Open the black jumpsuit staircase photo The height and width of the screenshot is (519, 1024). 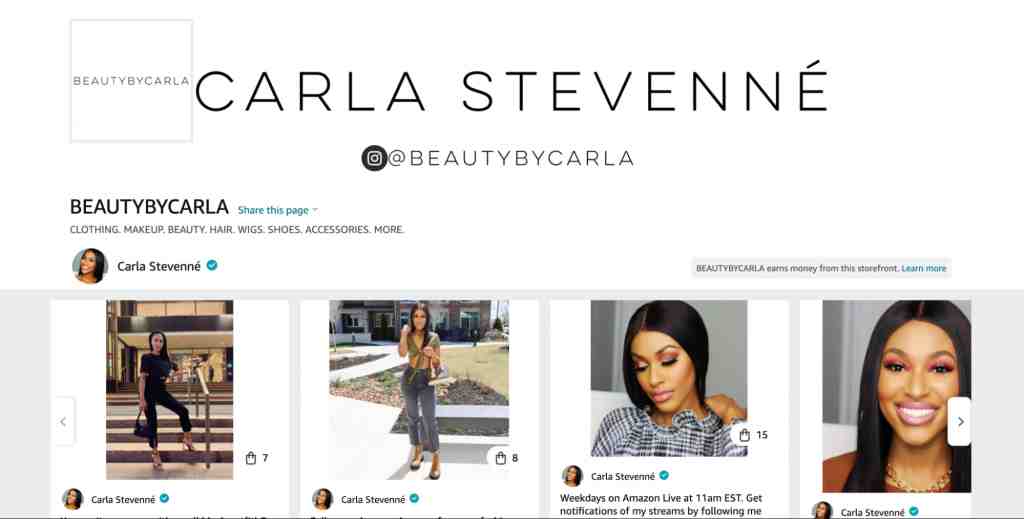pos(170,390)
